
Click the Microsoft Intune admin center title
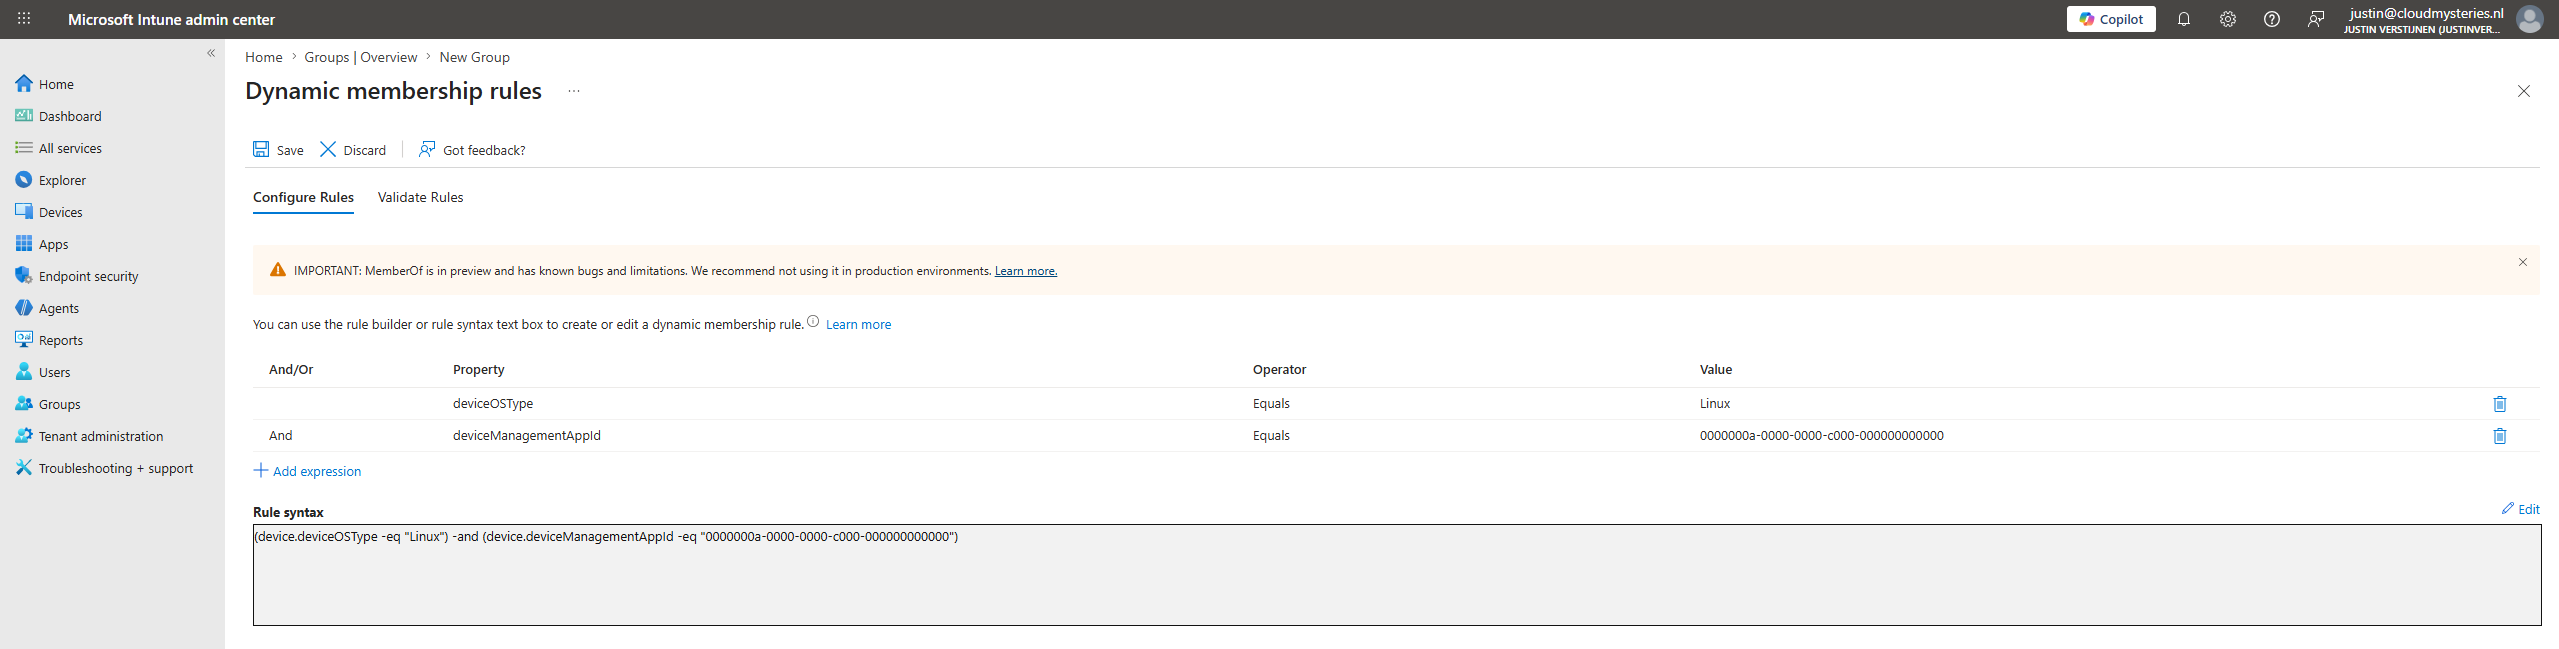click(x=171, y=19)
